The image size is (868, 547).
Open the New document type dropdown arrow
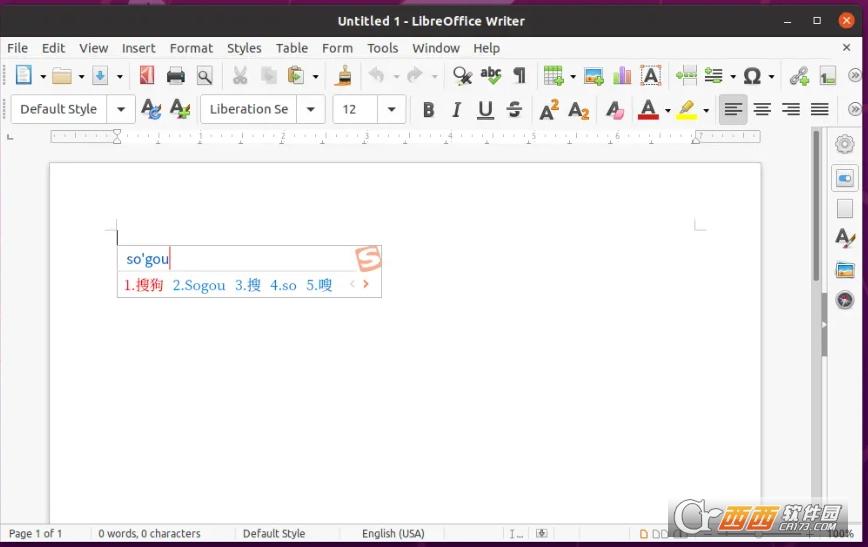click(43, 76)
